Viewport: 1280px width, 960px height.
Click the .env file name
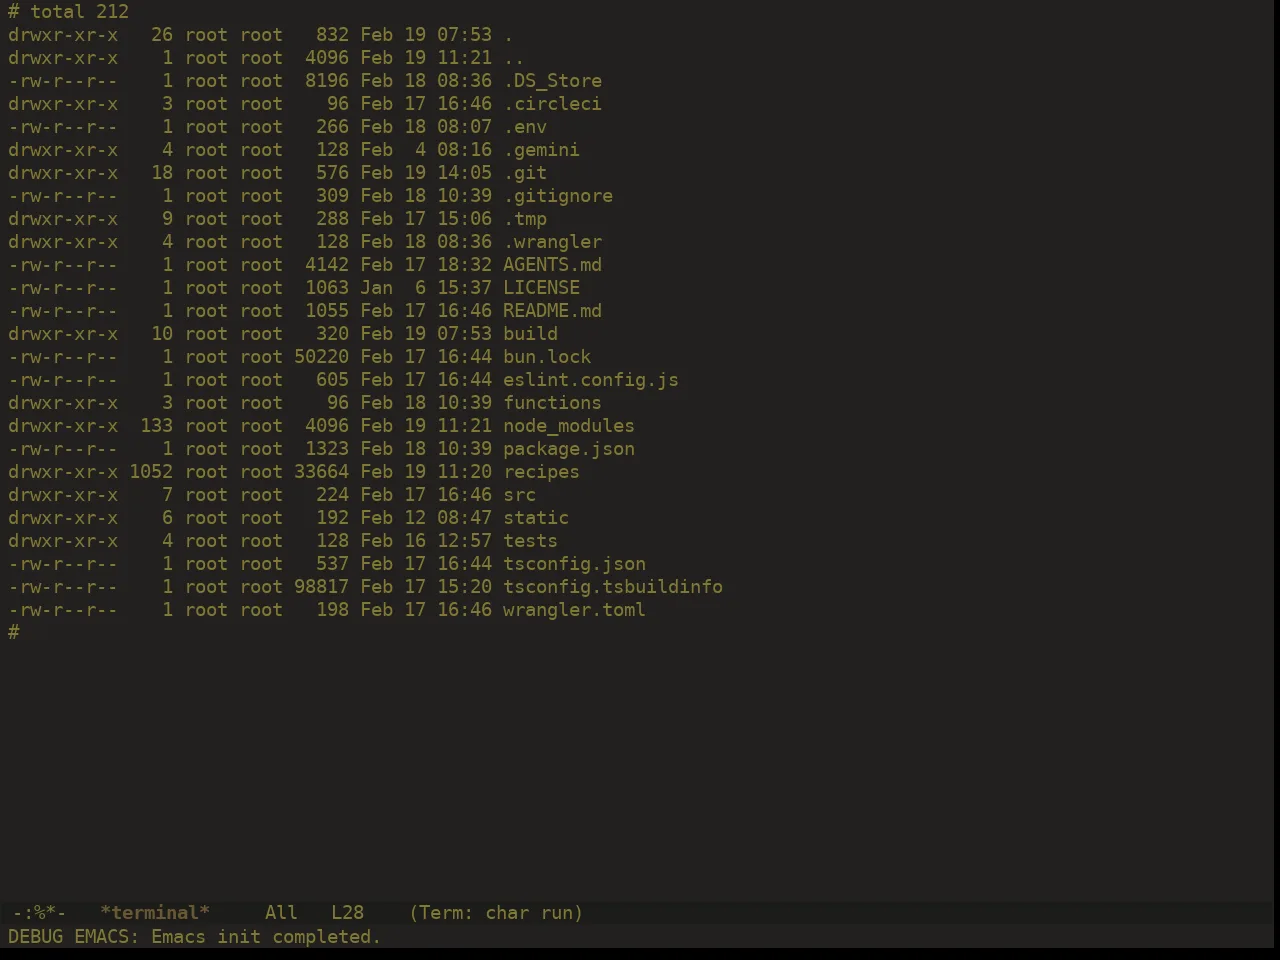click(525, 127)
